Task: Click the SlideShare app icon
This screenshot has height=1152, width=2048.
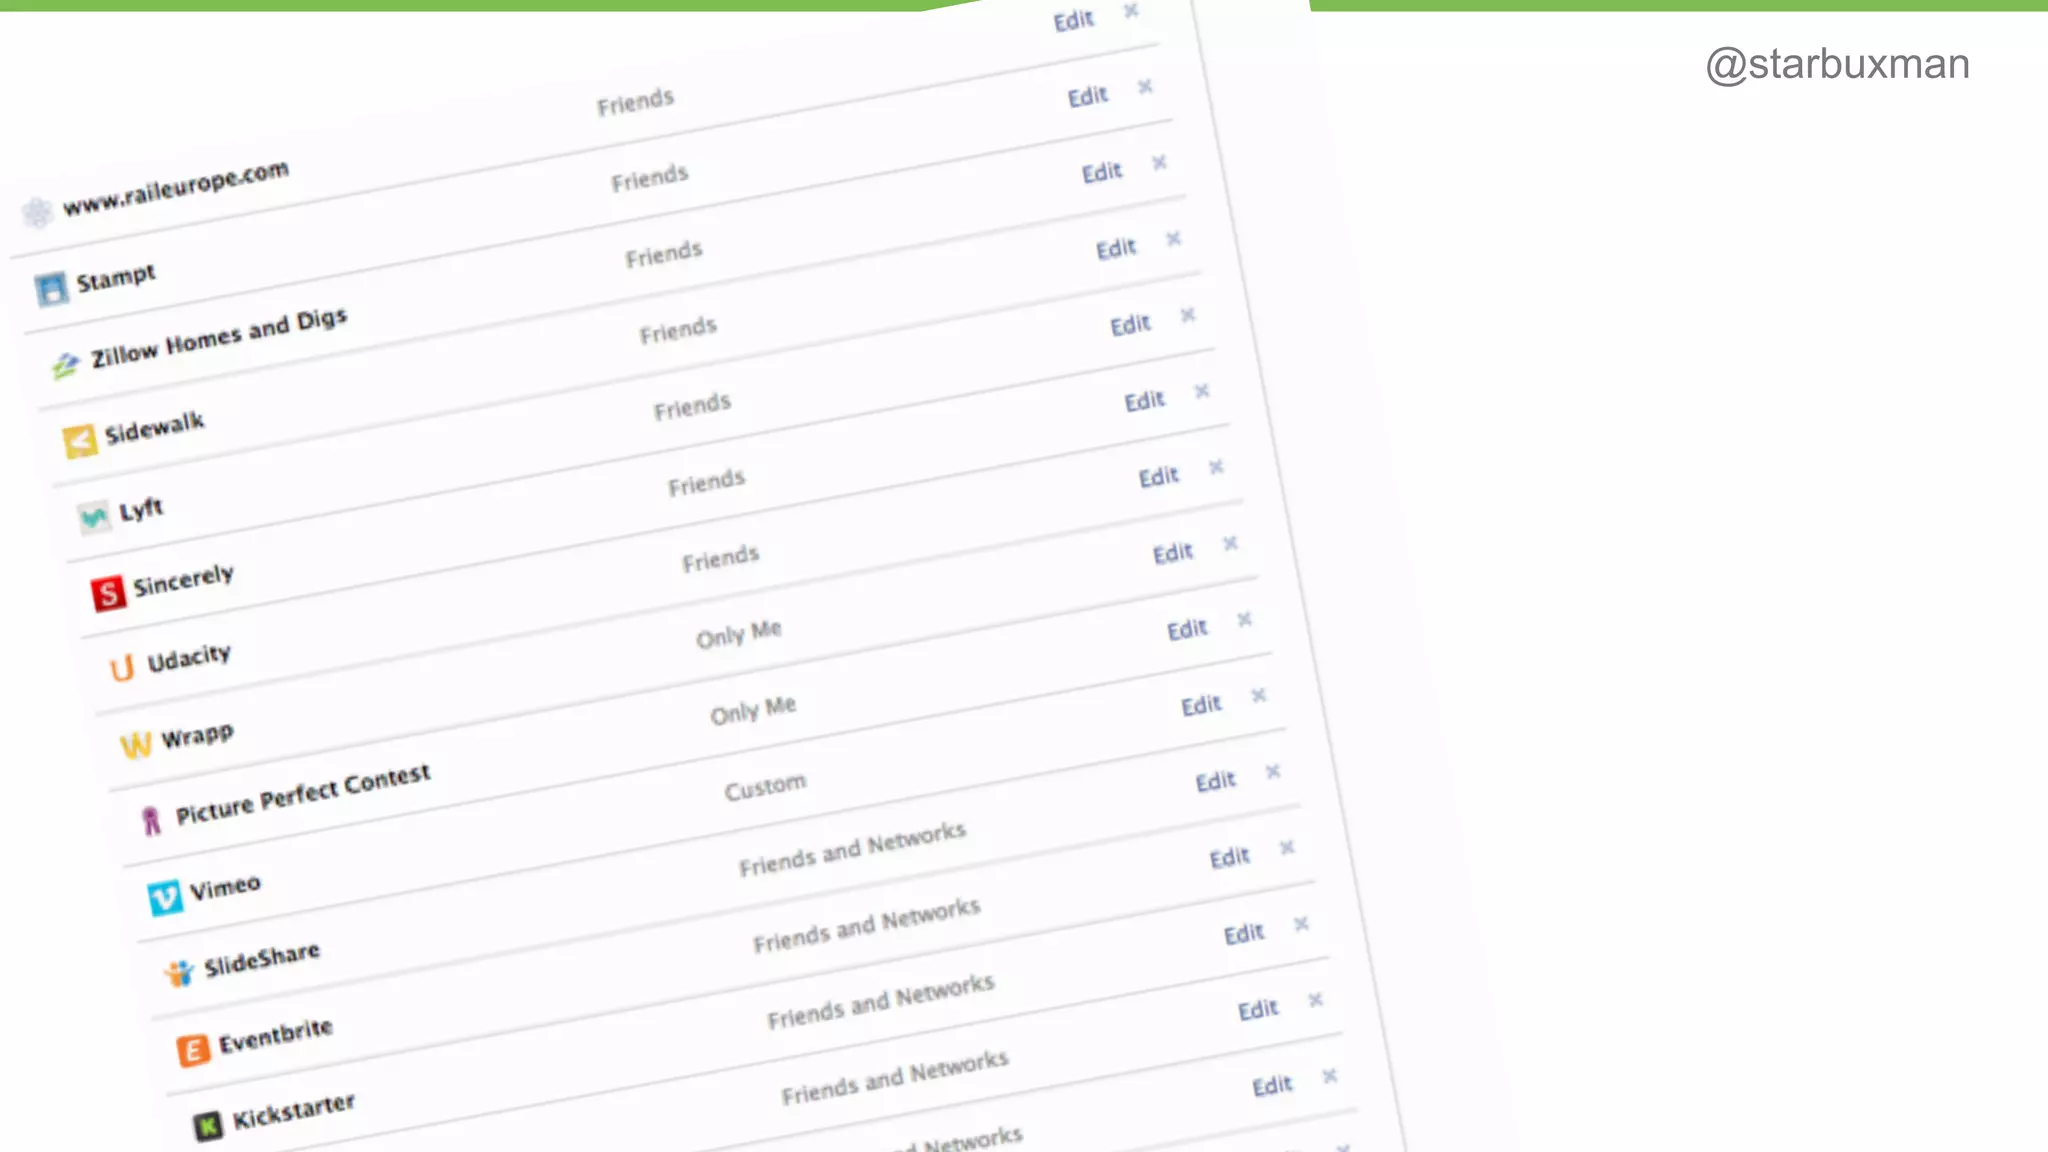Action: coord(179,973)
